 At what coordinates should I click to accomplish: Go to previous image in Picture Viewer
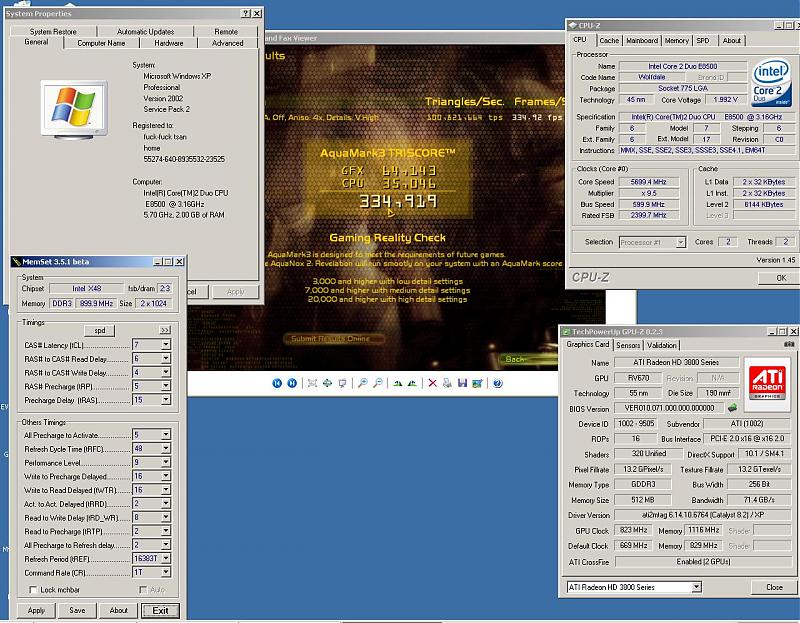point(277,383)
